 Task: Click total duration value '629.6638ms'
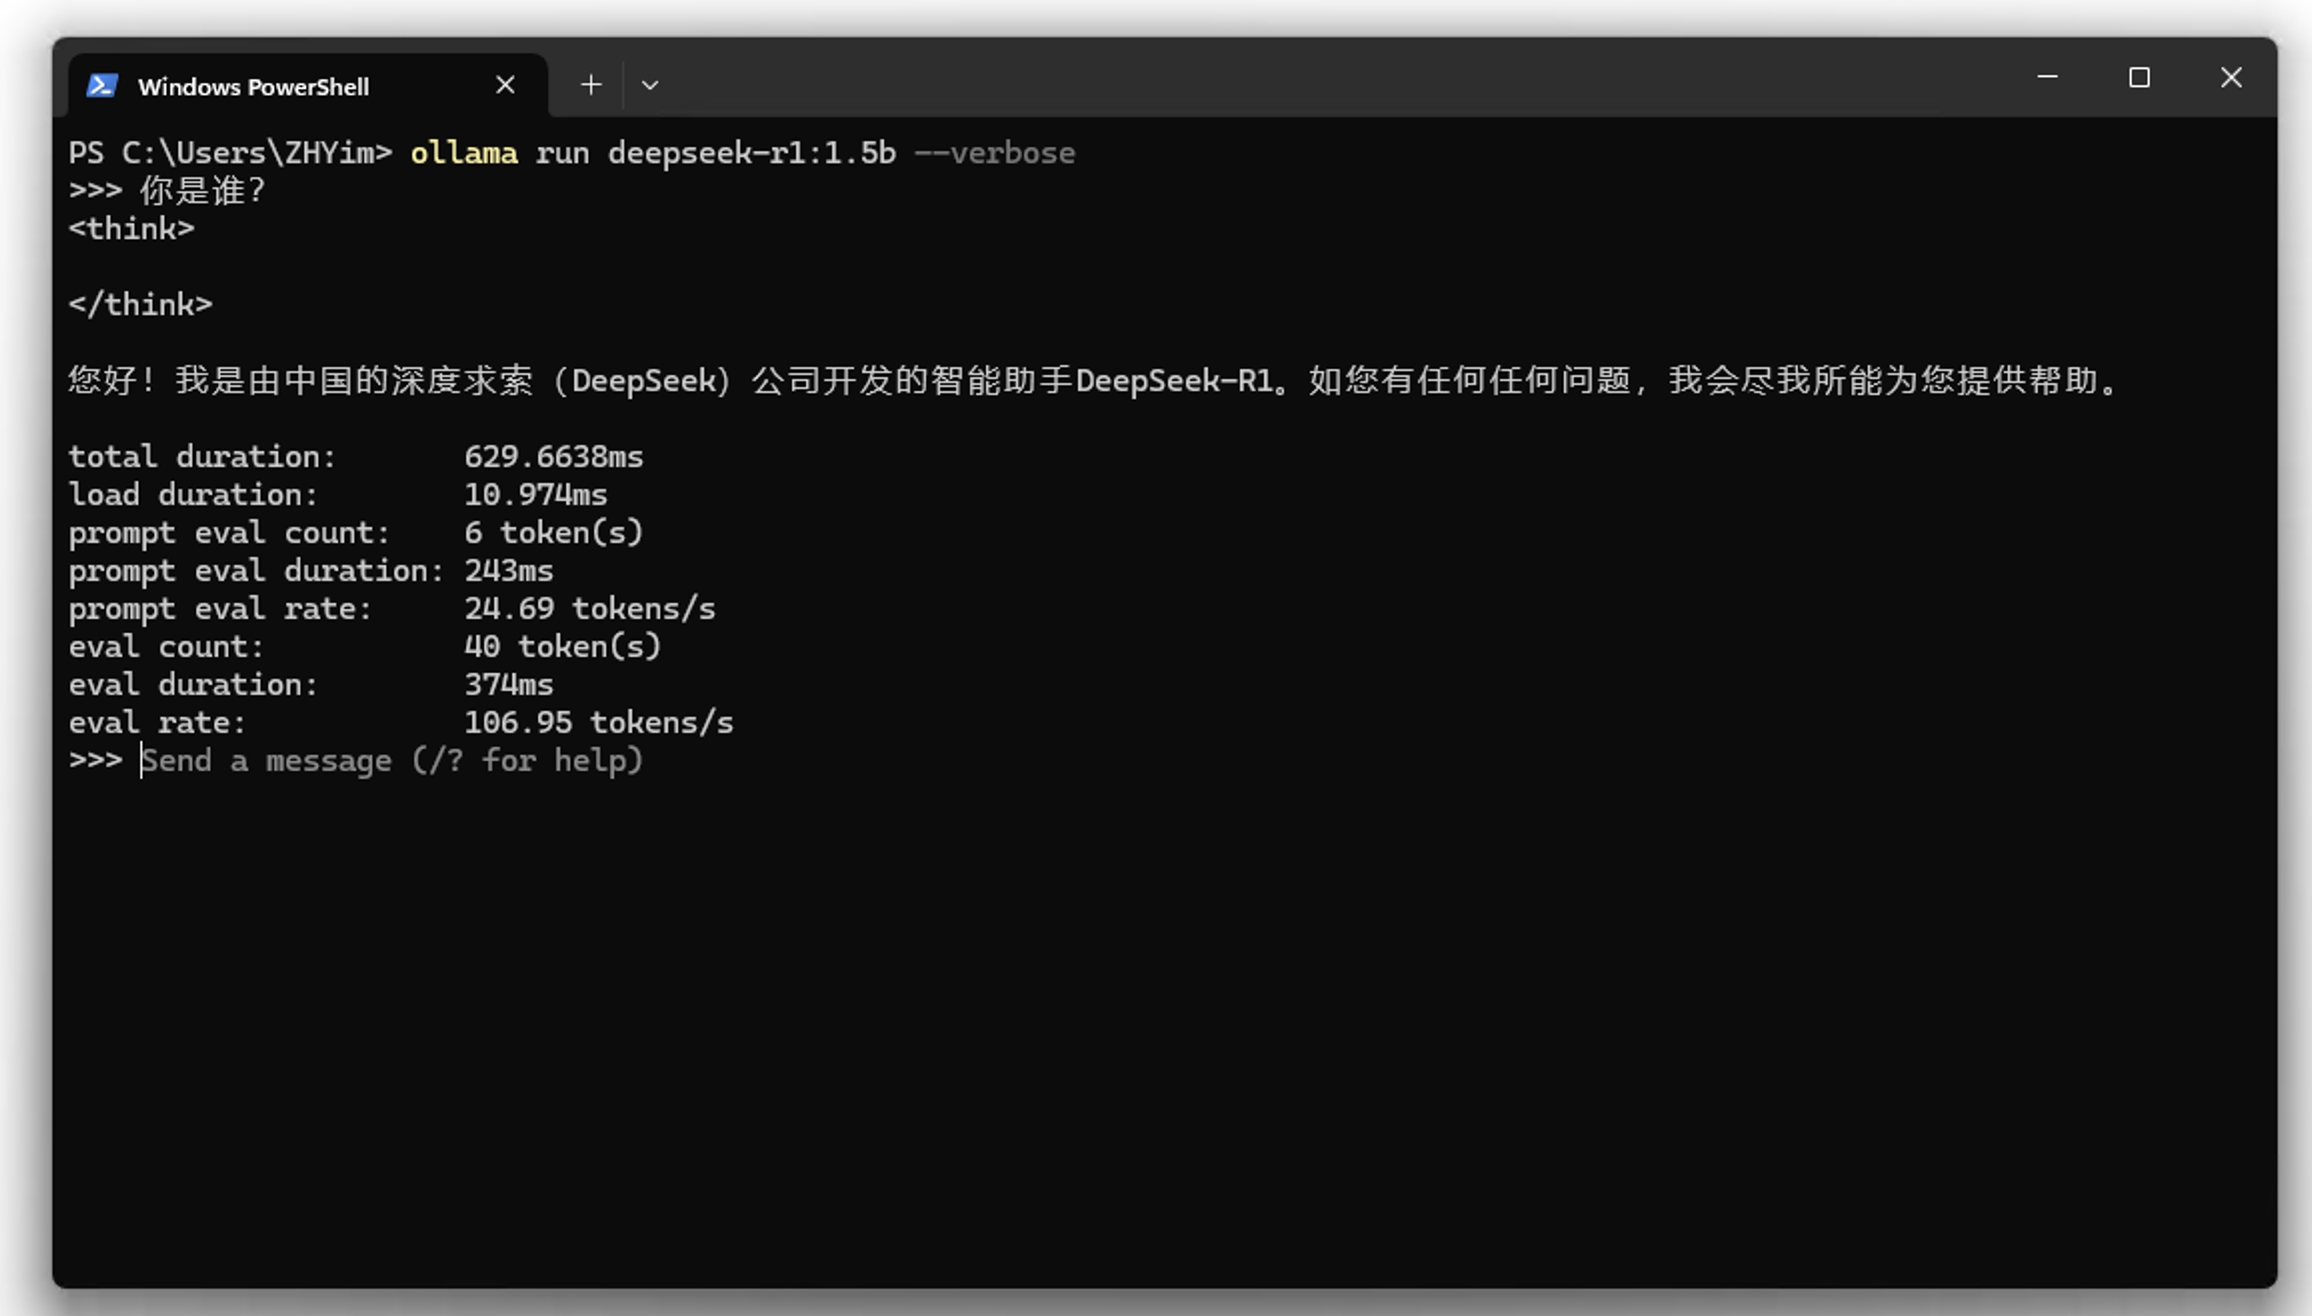coord(554,457)
